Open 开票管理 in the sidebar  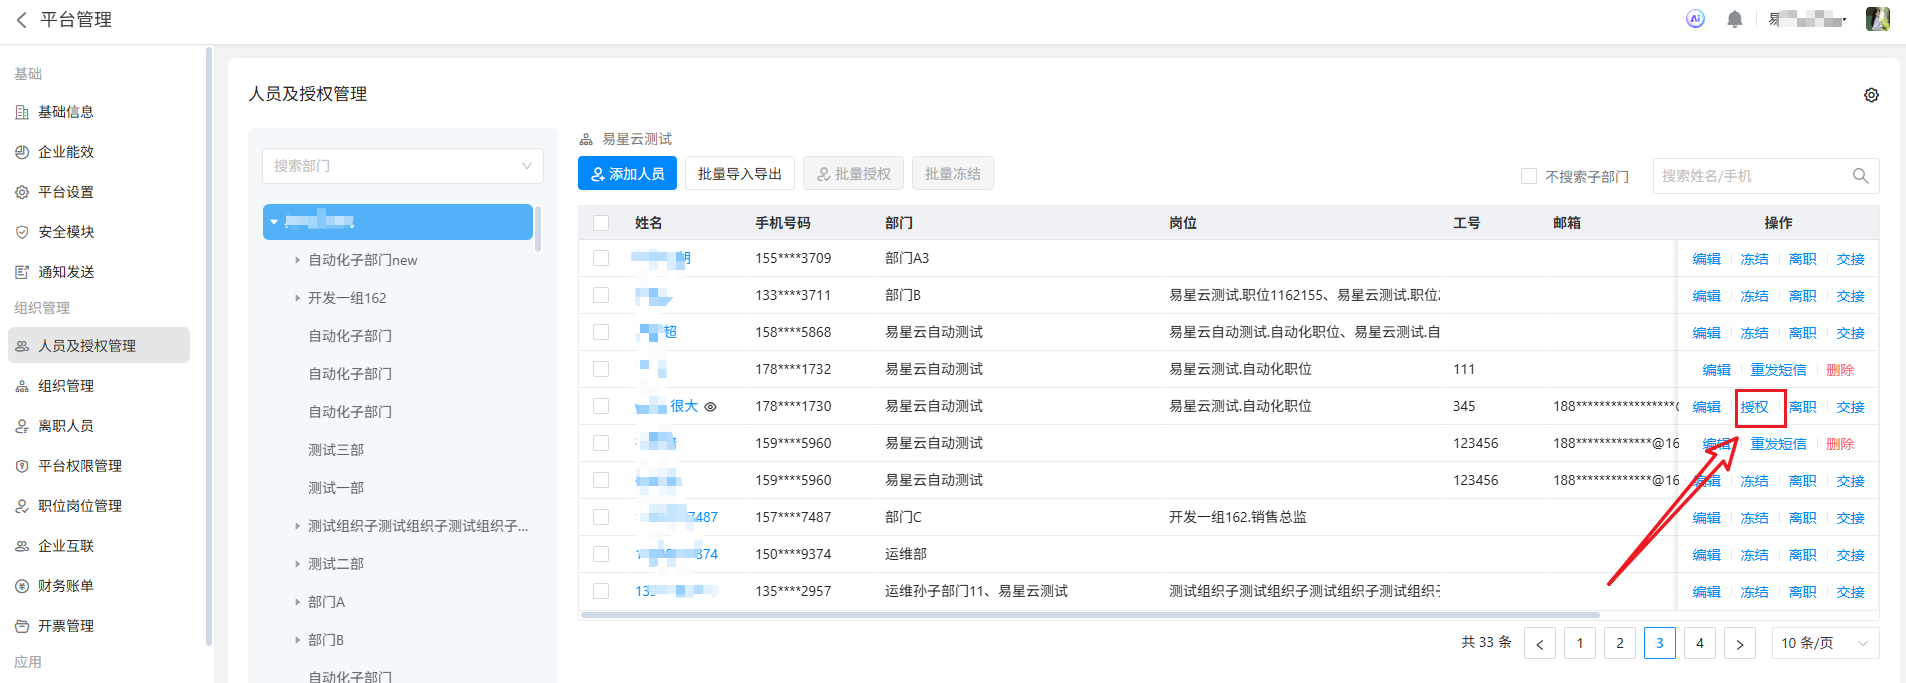click(66, 626)
